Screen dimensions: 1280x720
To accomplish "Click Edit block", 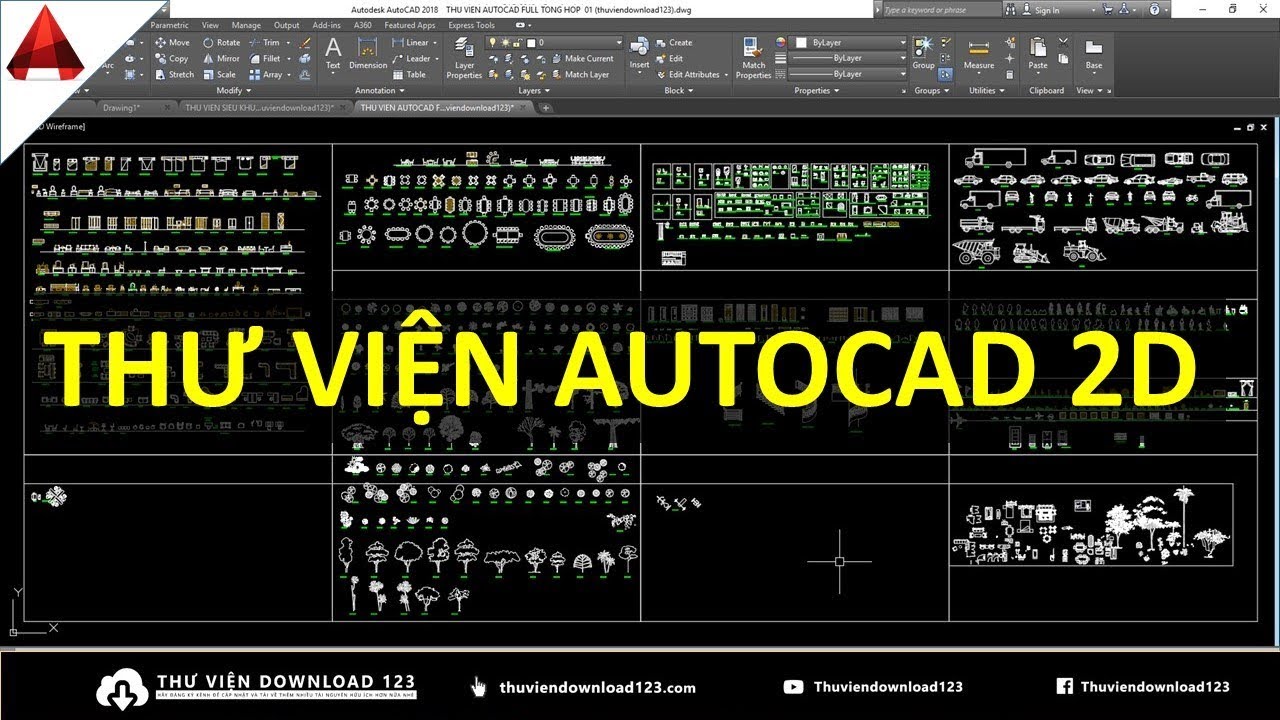I will click(669, 59).
